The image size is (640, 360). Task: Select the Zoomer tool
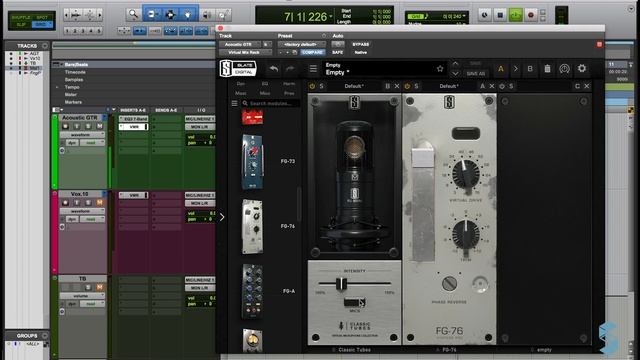(133, 14)
